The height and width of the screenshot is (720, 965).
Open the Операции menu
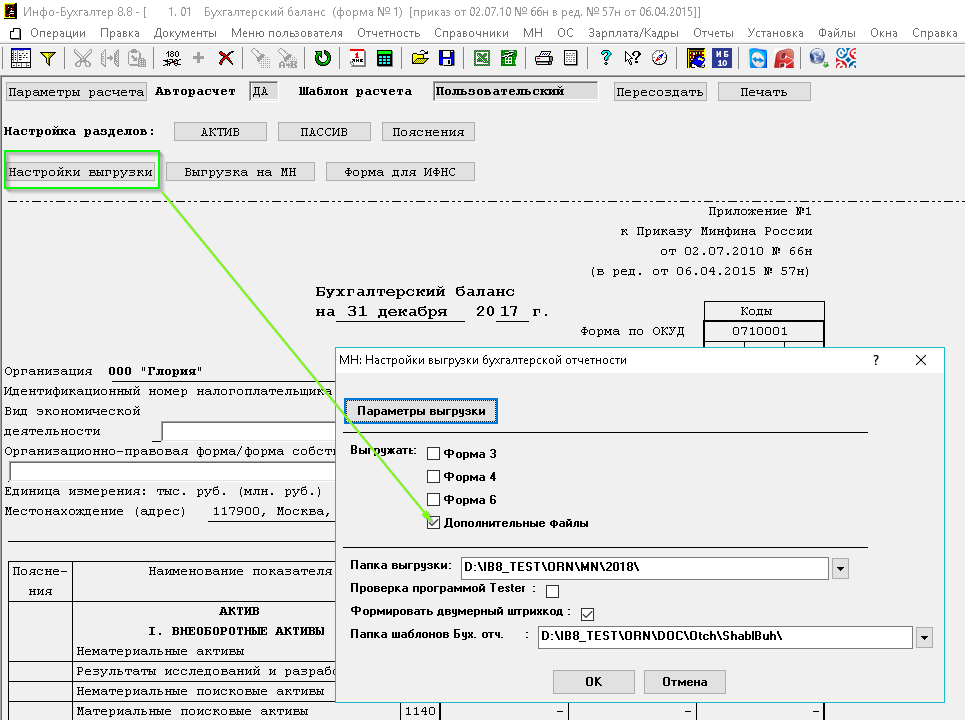58,33
